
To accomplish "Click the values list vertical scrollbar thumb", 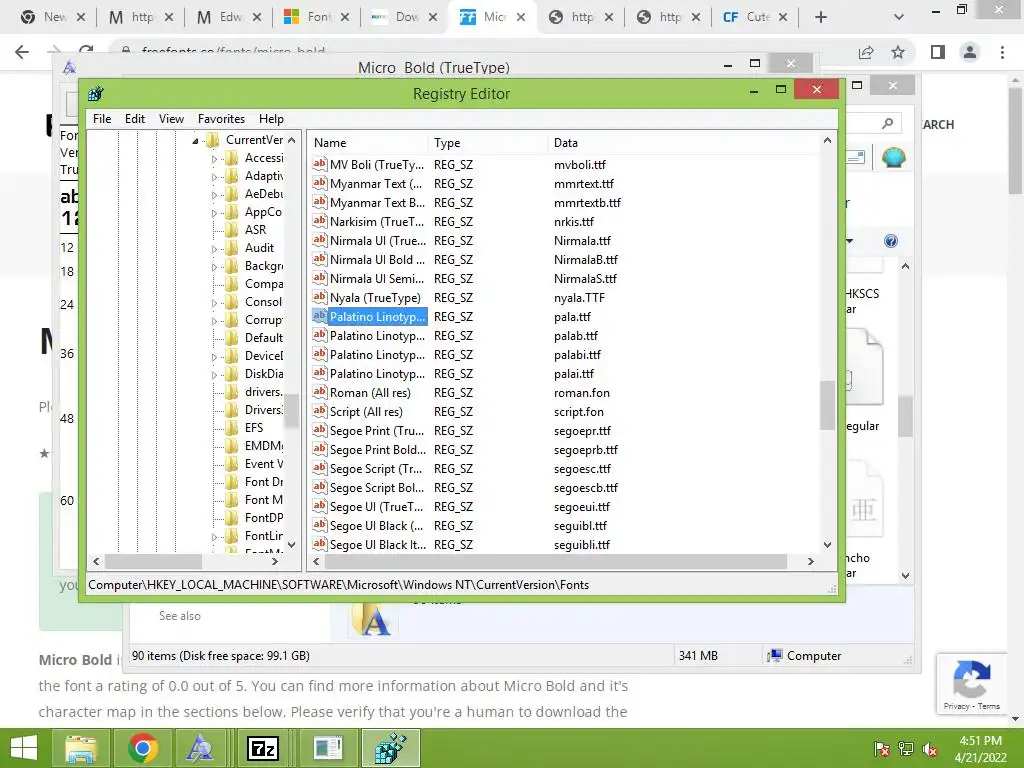I will point(827,406).
